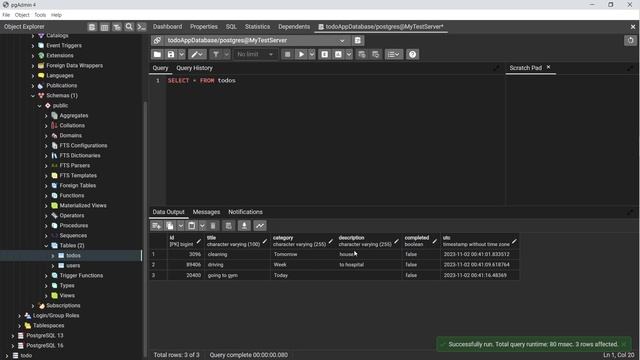Expand the Functions node

46,196
